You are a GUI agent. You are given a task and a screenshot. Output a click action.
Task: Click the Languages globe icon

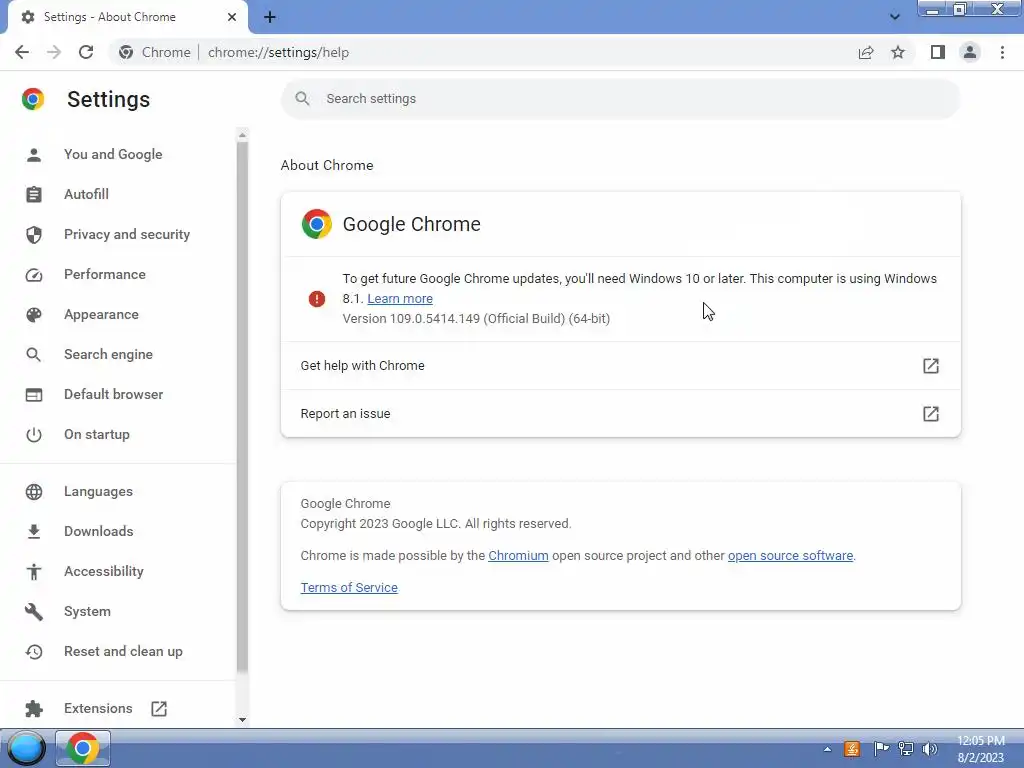point(33,492)
